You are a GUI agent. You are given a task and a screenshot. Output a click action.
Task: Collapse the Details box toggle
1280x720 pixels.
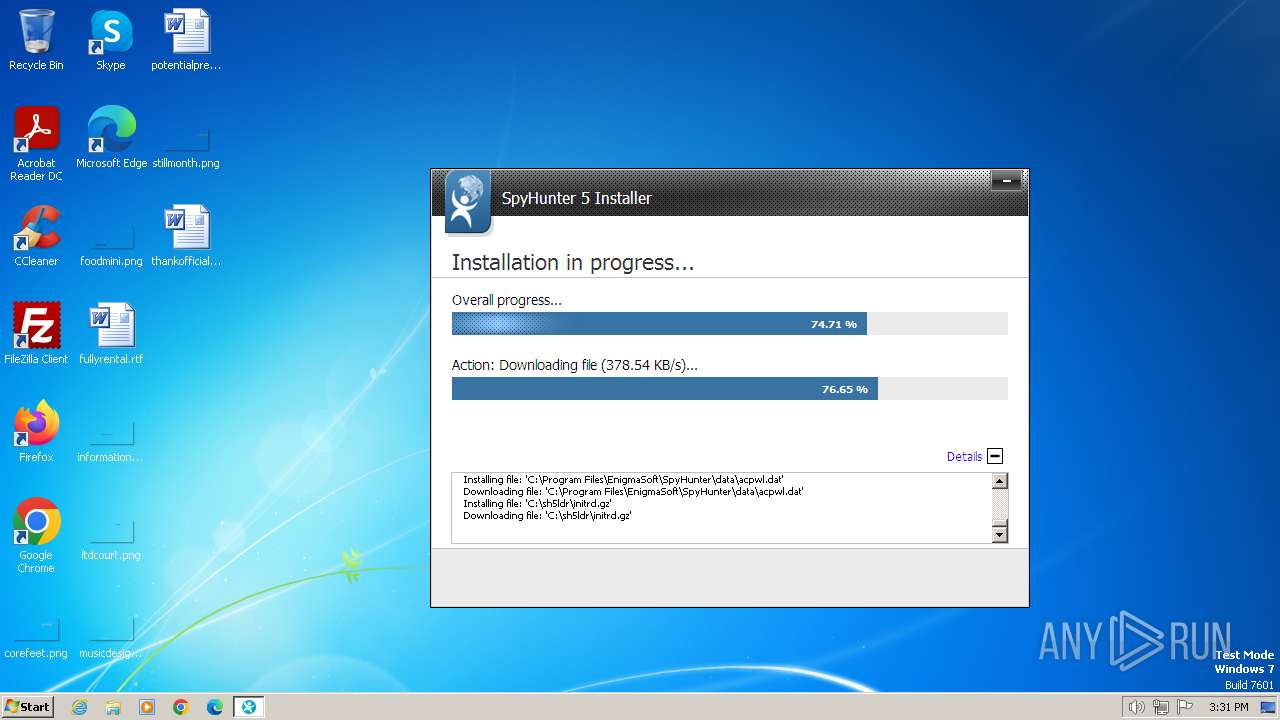point(995,456)
